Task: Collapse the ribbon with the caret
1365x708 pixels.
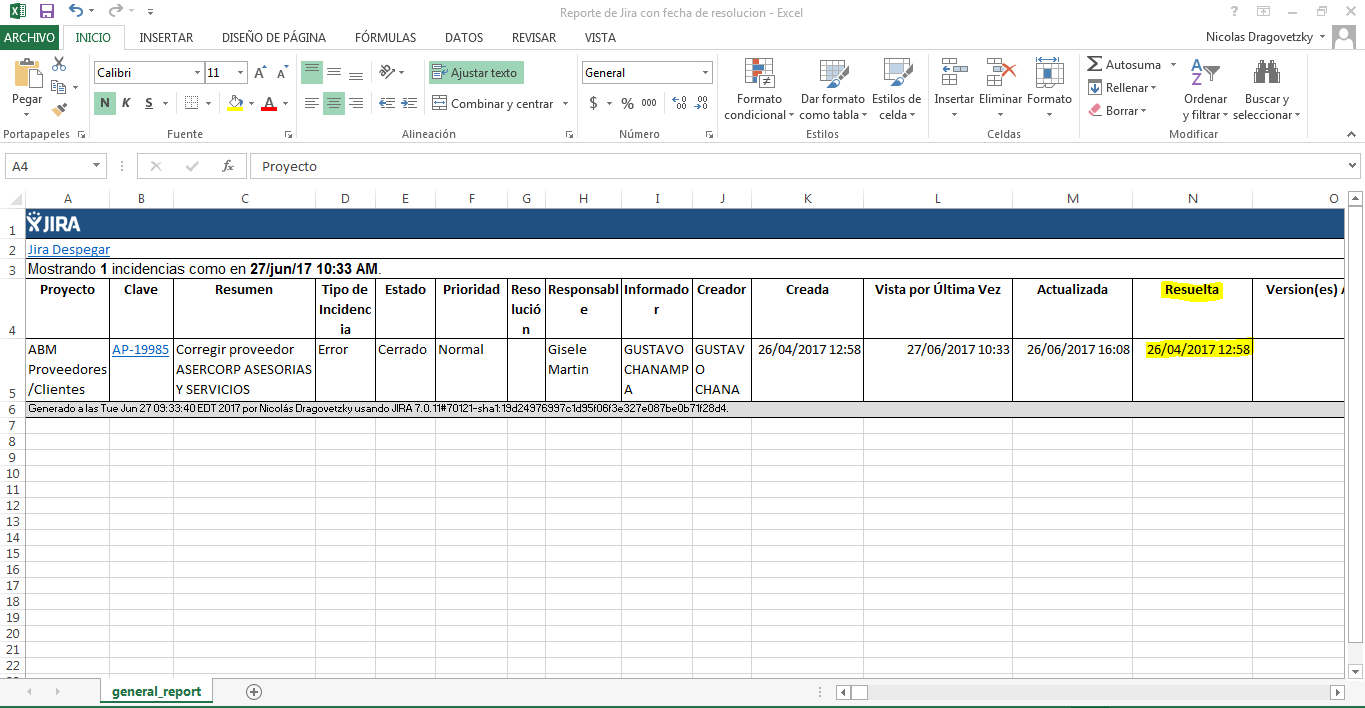Action: pos(1353,134)
